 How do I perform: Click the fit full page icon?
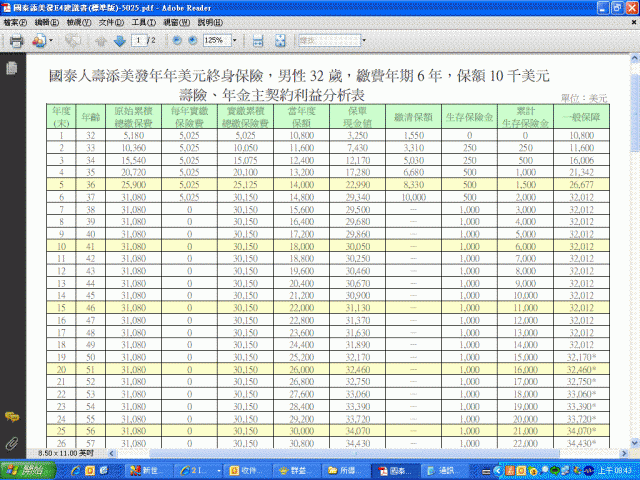280,41
